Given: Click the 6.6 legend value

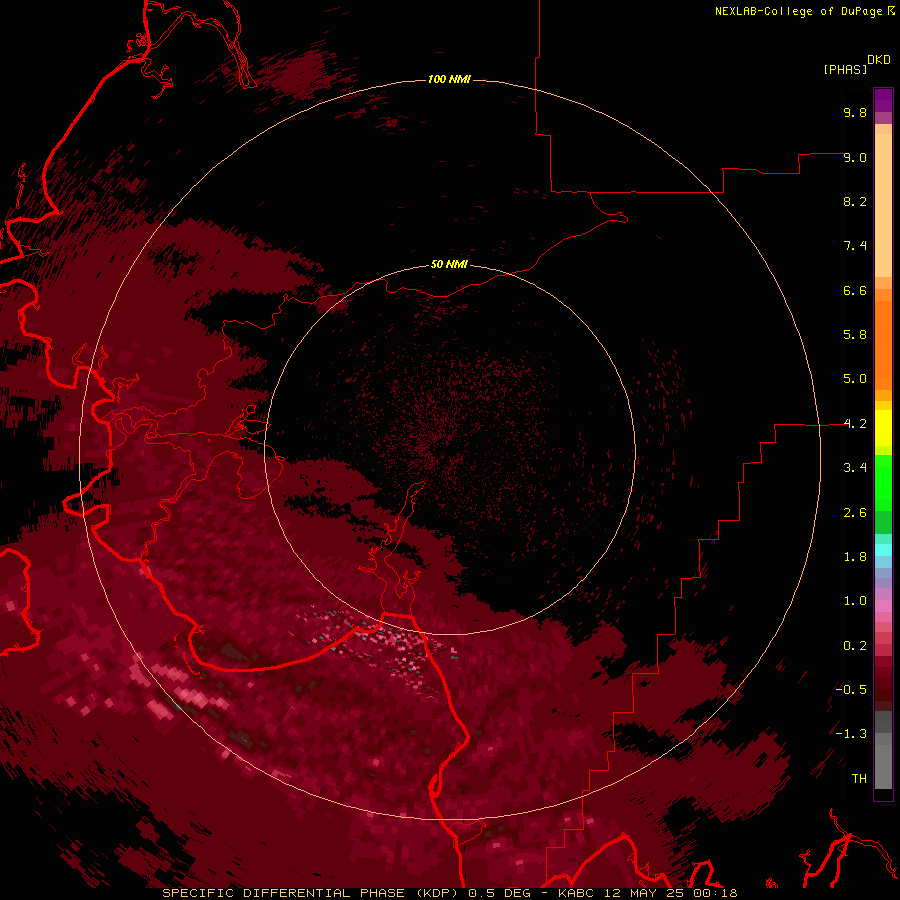Looking at the screenshot, I should pyautogui.click(x=855, y=290).
